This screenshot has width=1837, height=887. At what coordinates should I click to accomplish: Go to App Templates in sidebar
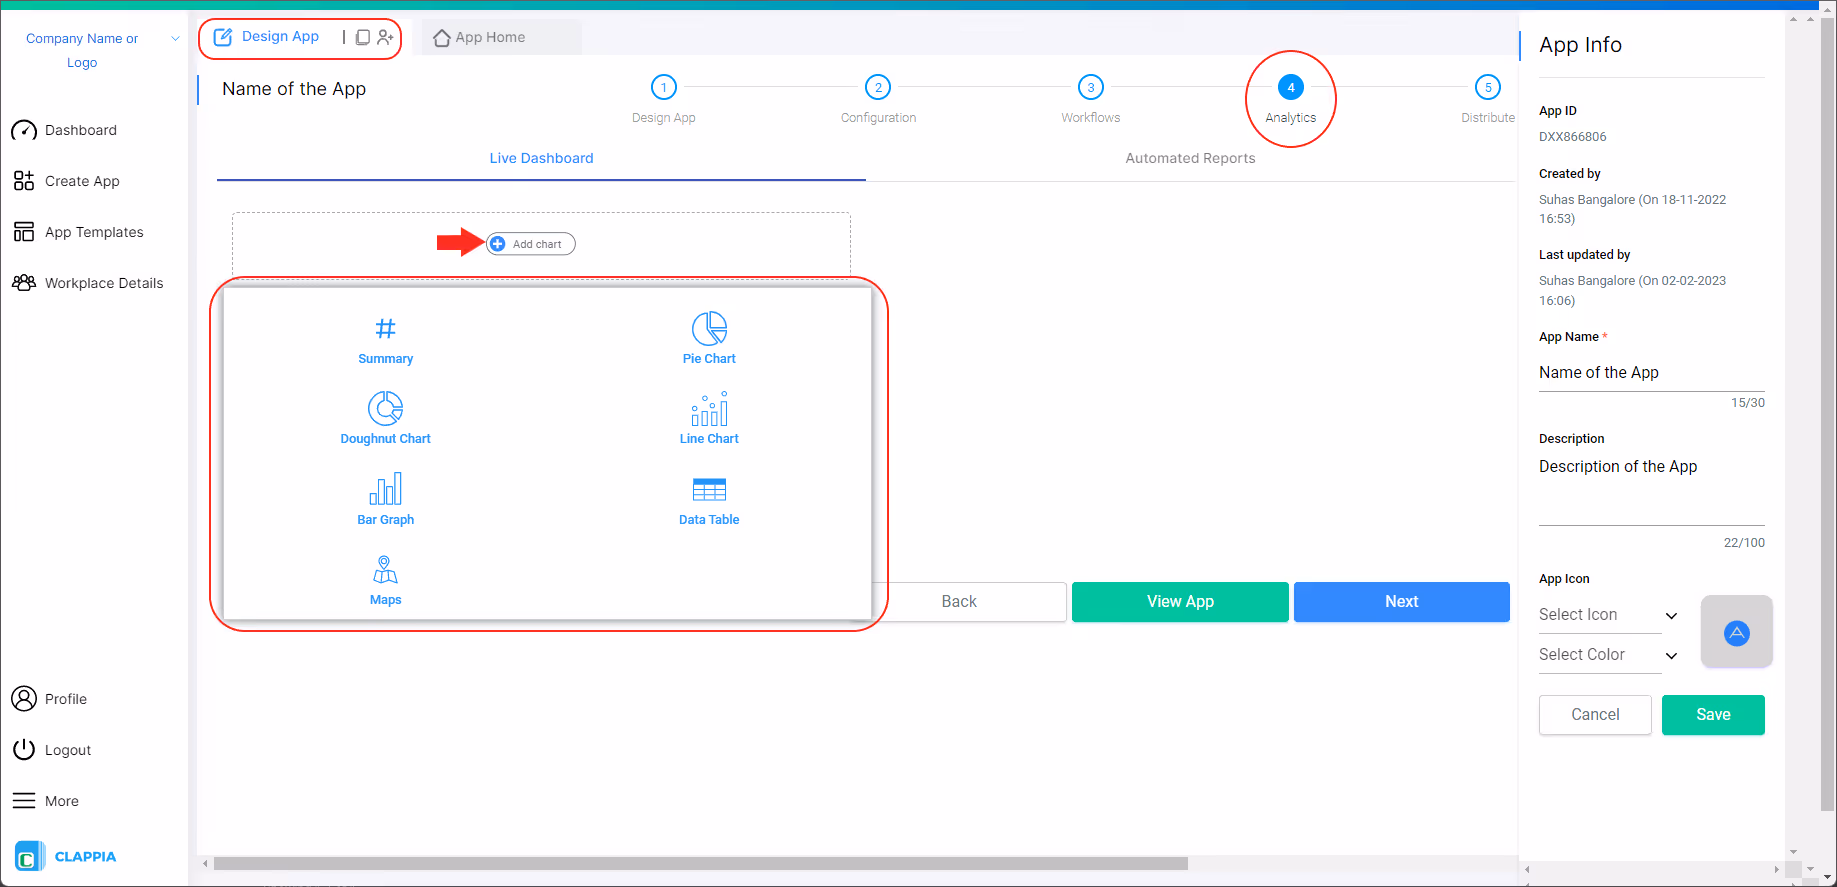78,232
